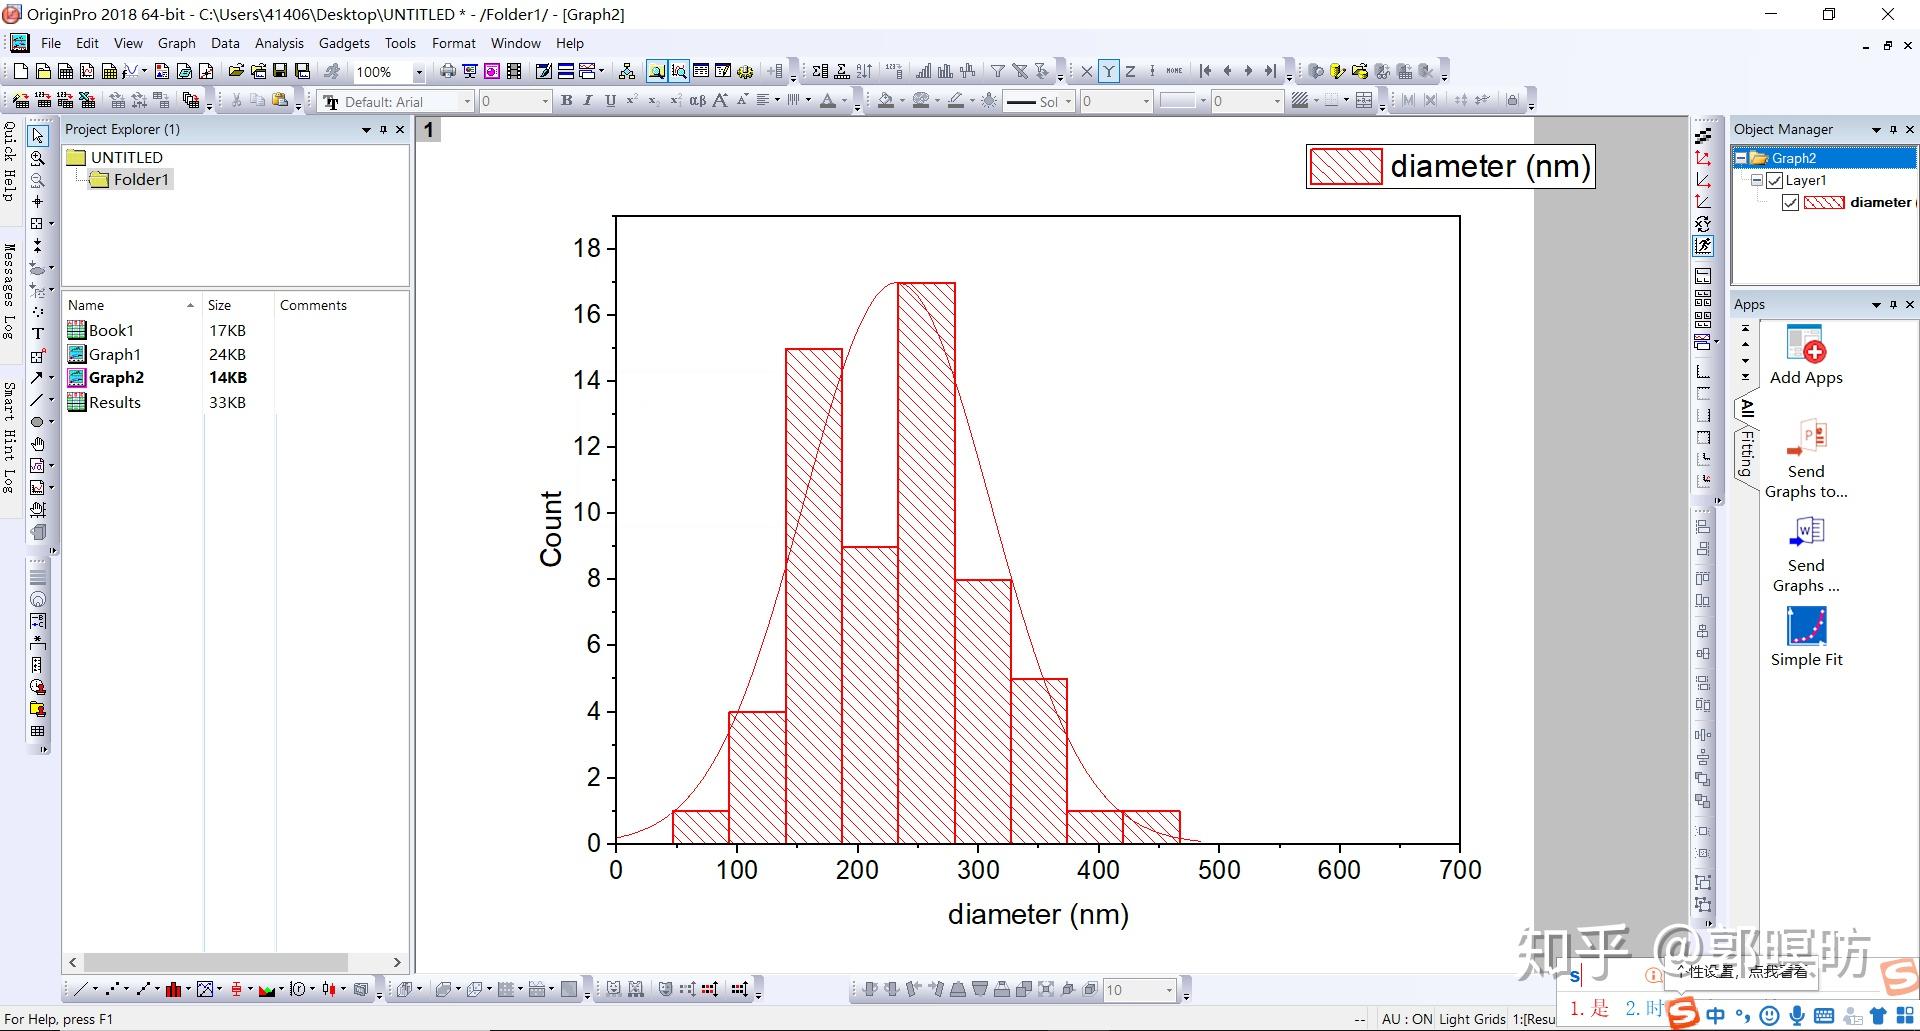Launch the Simple Fit app
This screenshot has height=1031, width=1920.
coord(1806,627)
